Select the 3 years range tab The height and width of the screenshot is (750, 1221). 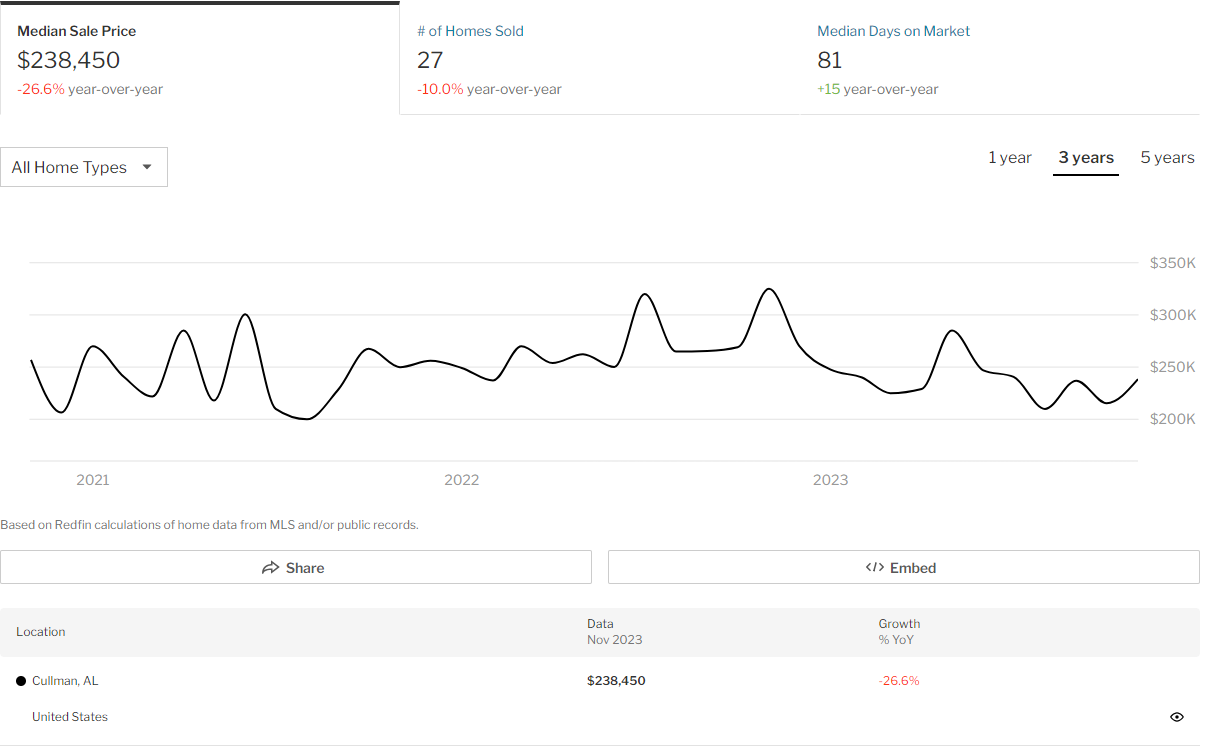click(x=1085, y=158)
